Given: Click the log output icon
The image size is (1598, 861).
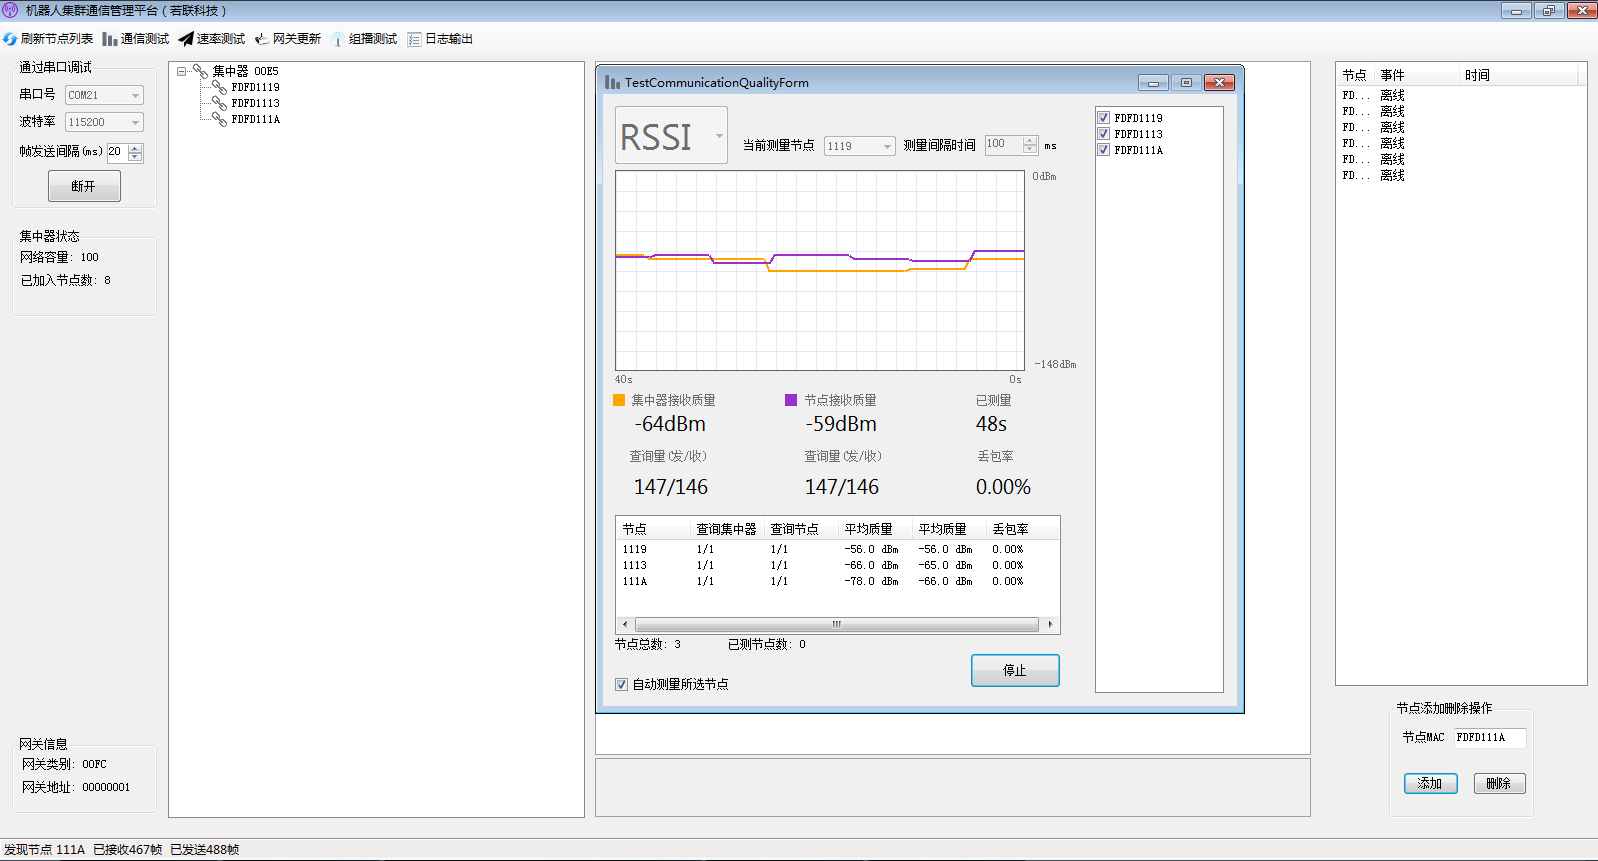Looking at the screenshot, I should point(414,39).
